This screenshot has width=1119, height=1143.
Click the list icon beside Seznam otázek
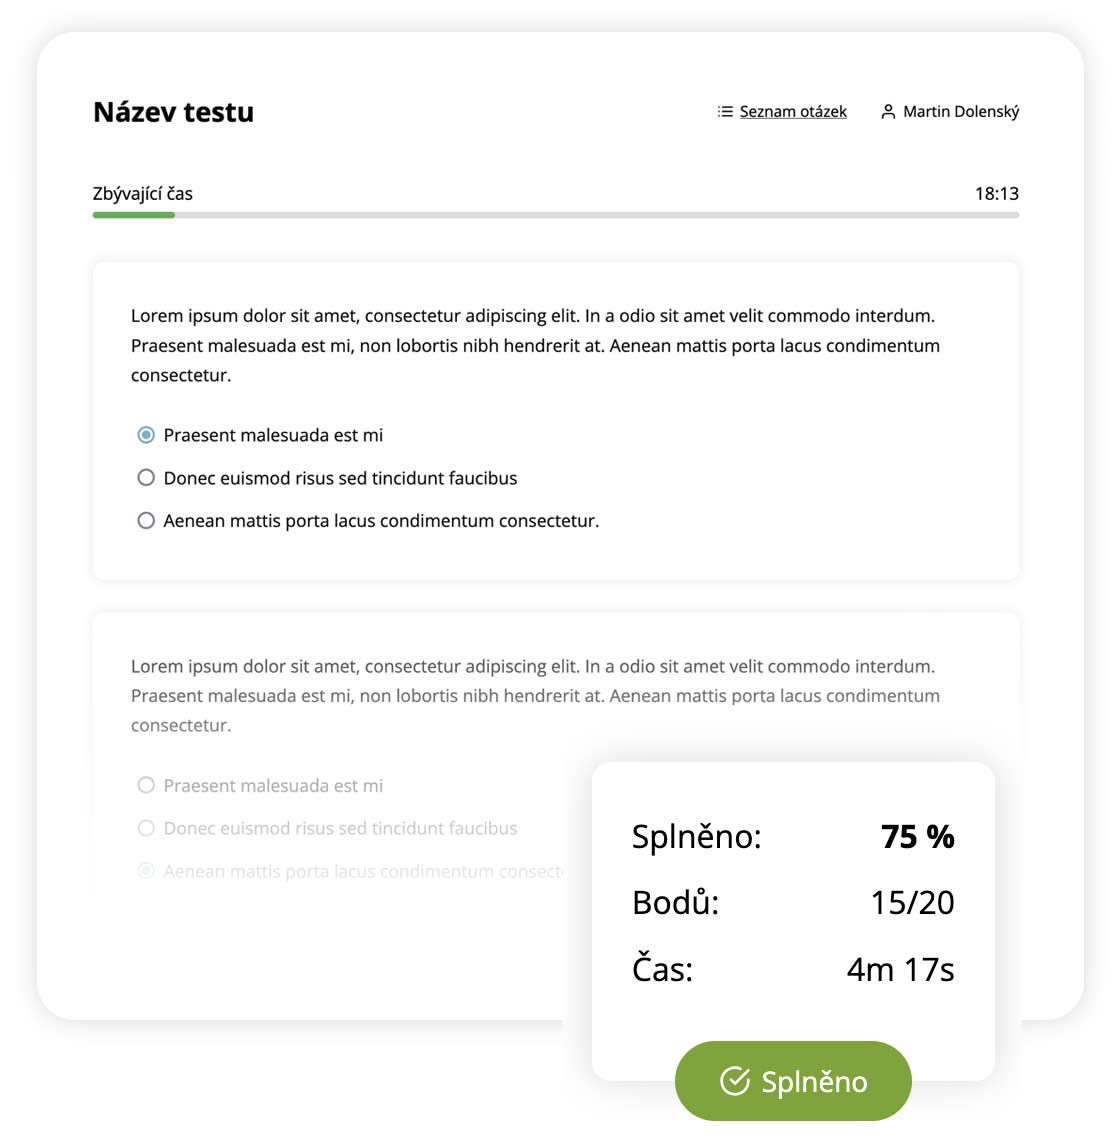pos(725,112)
